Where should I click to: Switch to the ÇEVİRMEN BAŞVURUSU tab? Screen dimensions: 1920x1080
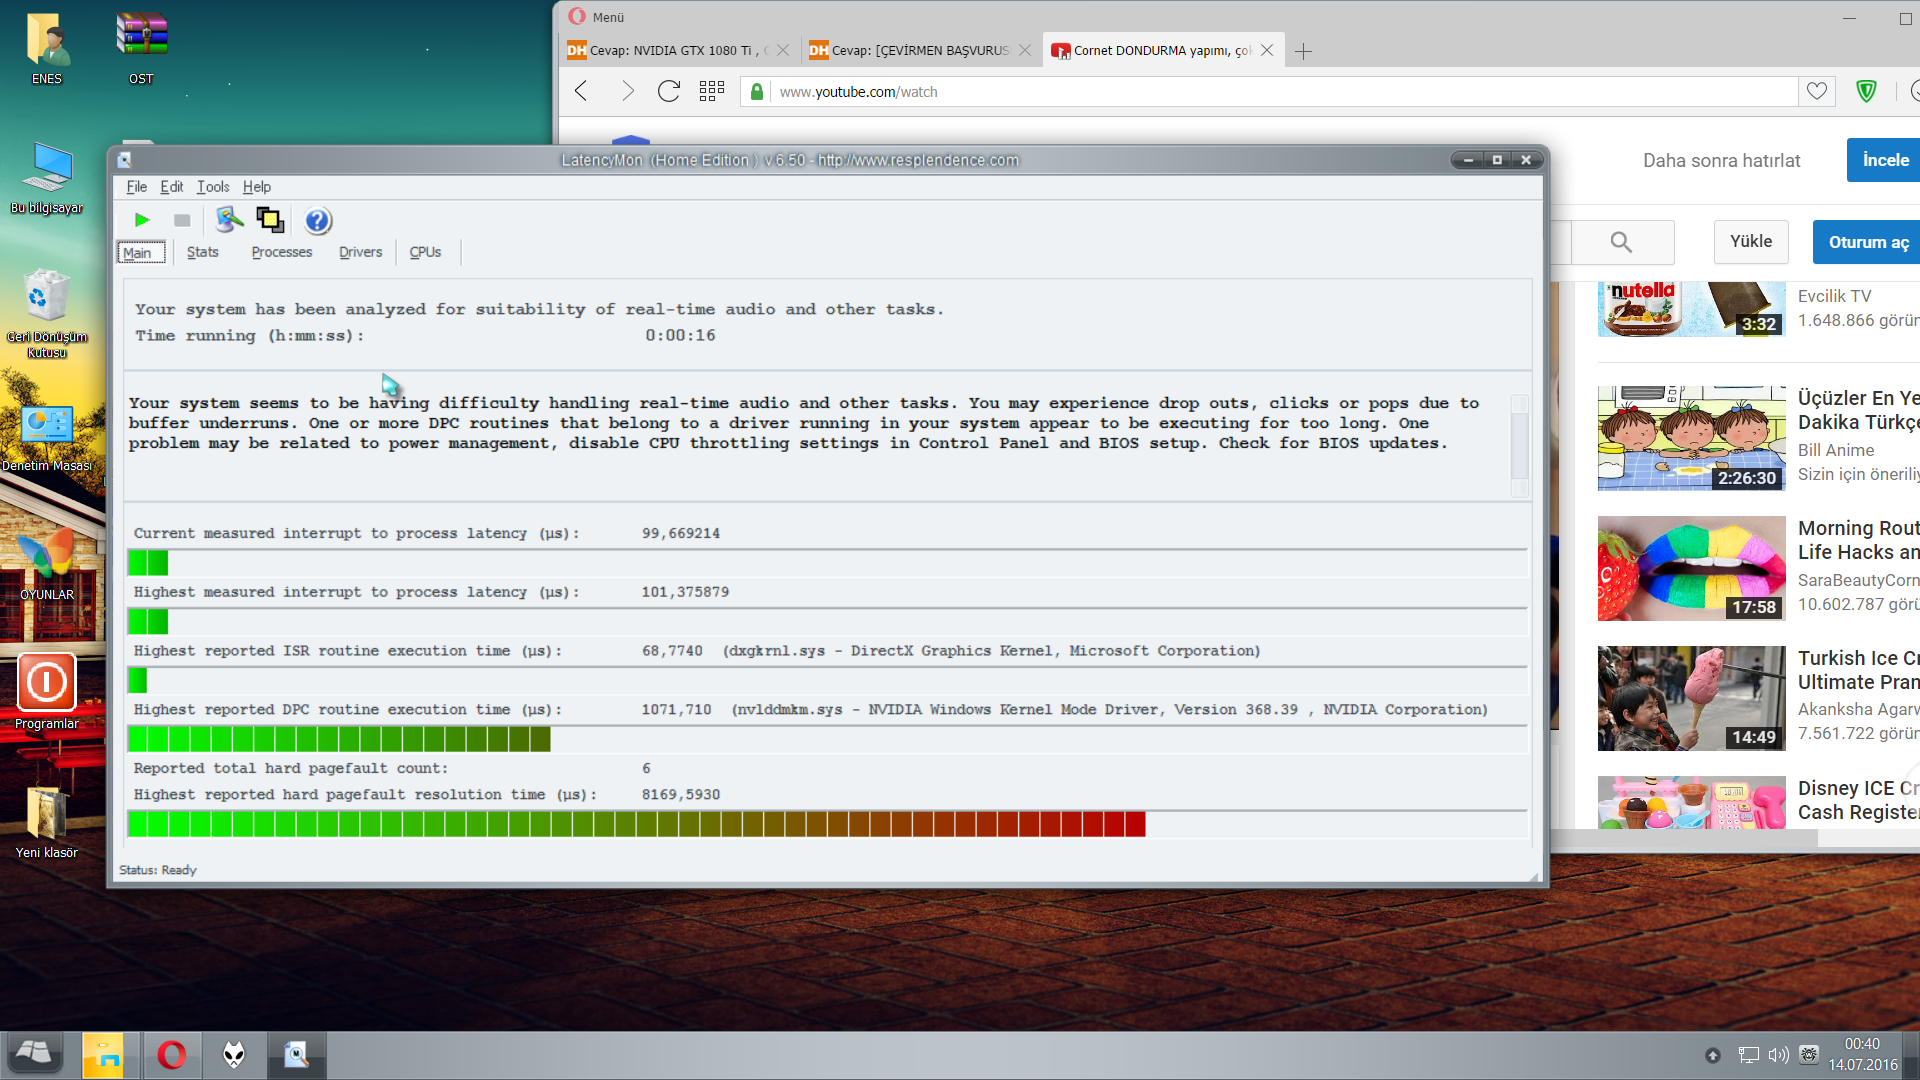920,51
